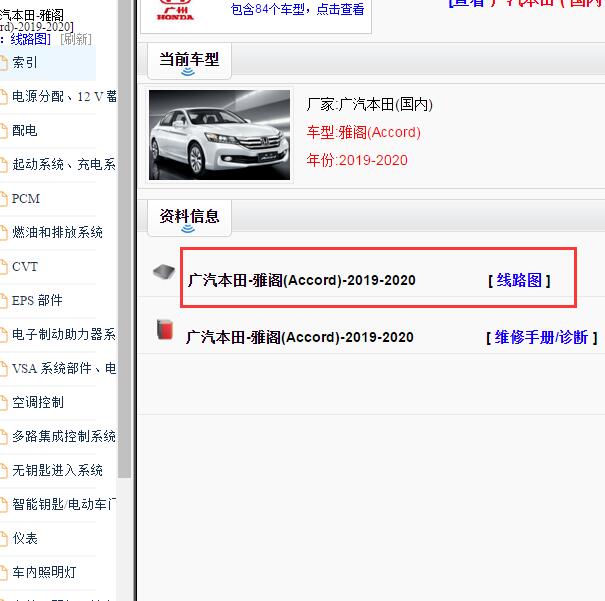Click the 车型:雅阁(Accord) text
605x601 pixels.
coord(363,133)
